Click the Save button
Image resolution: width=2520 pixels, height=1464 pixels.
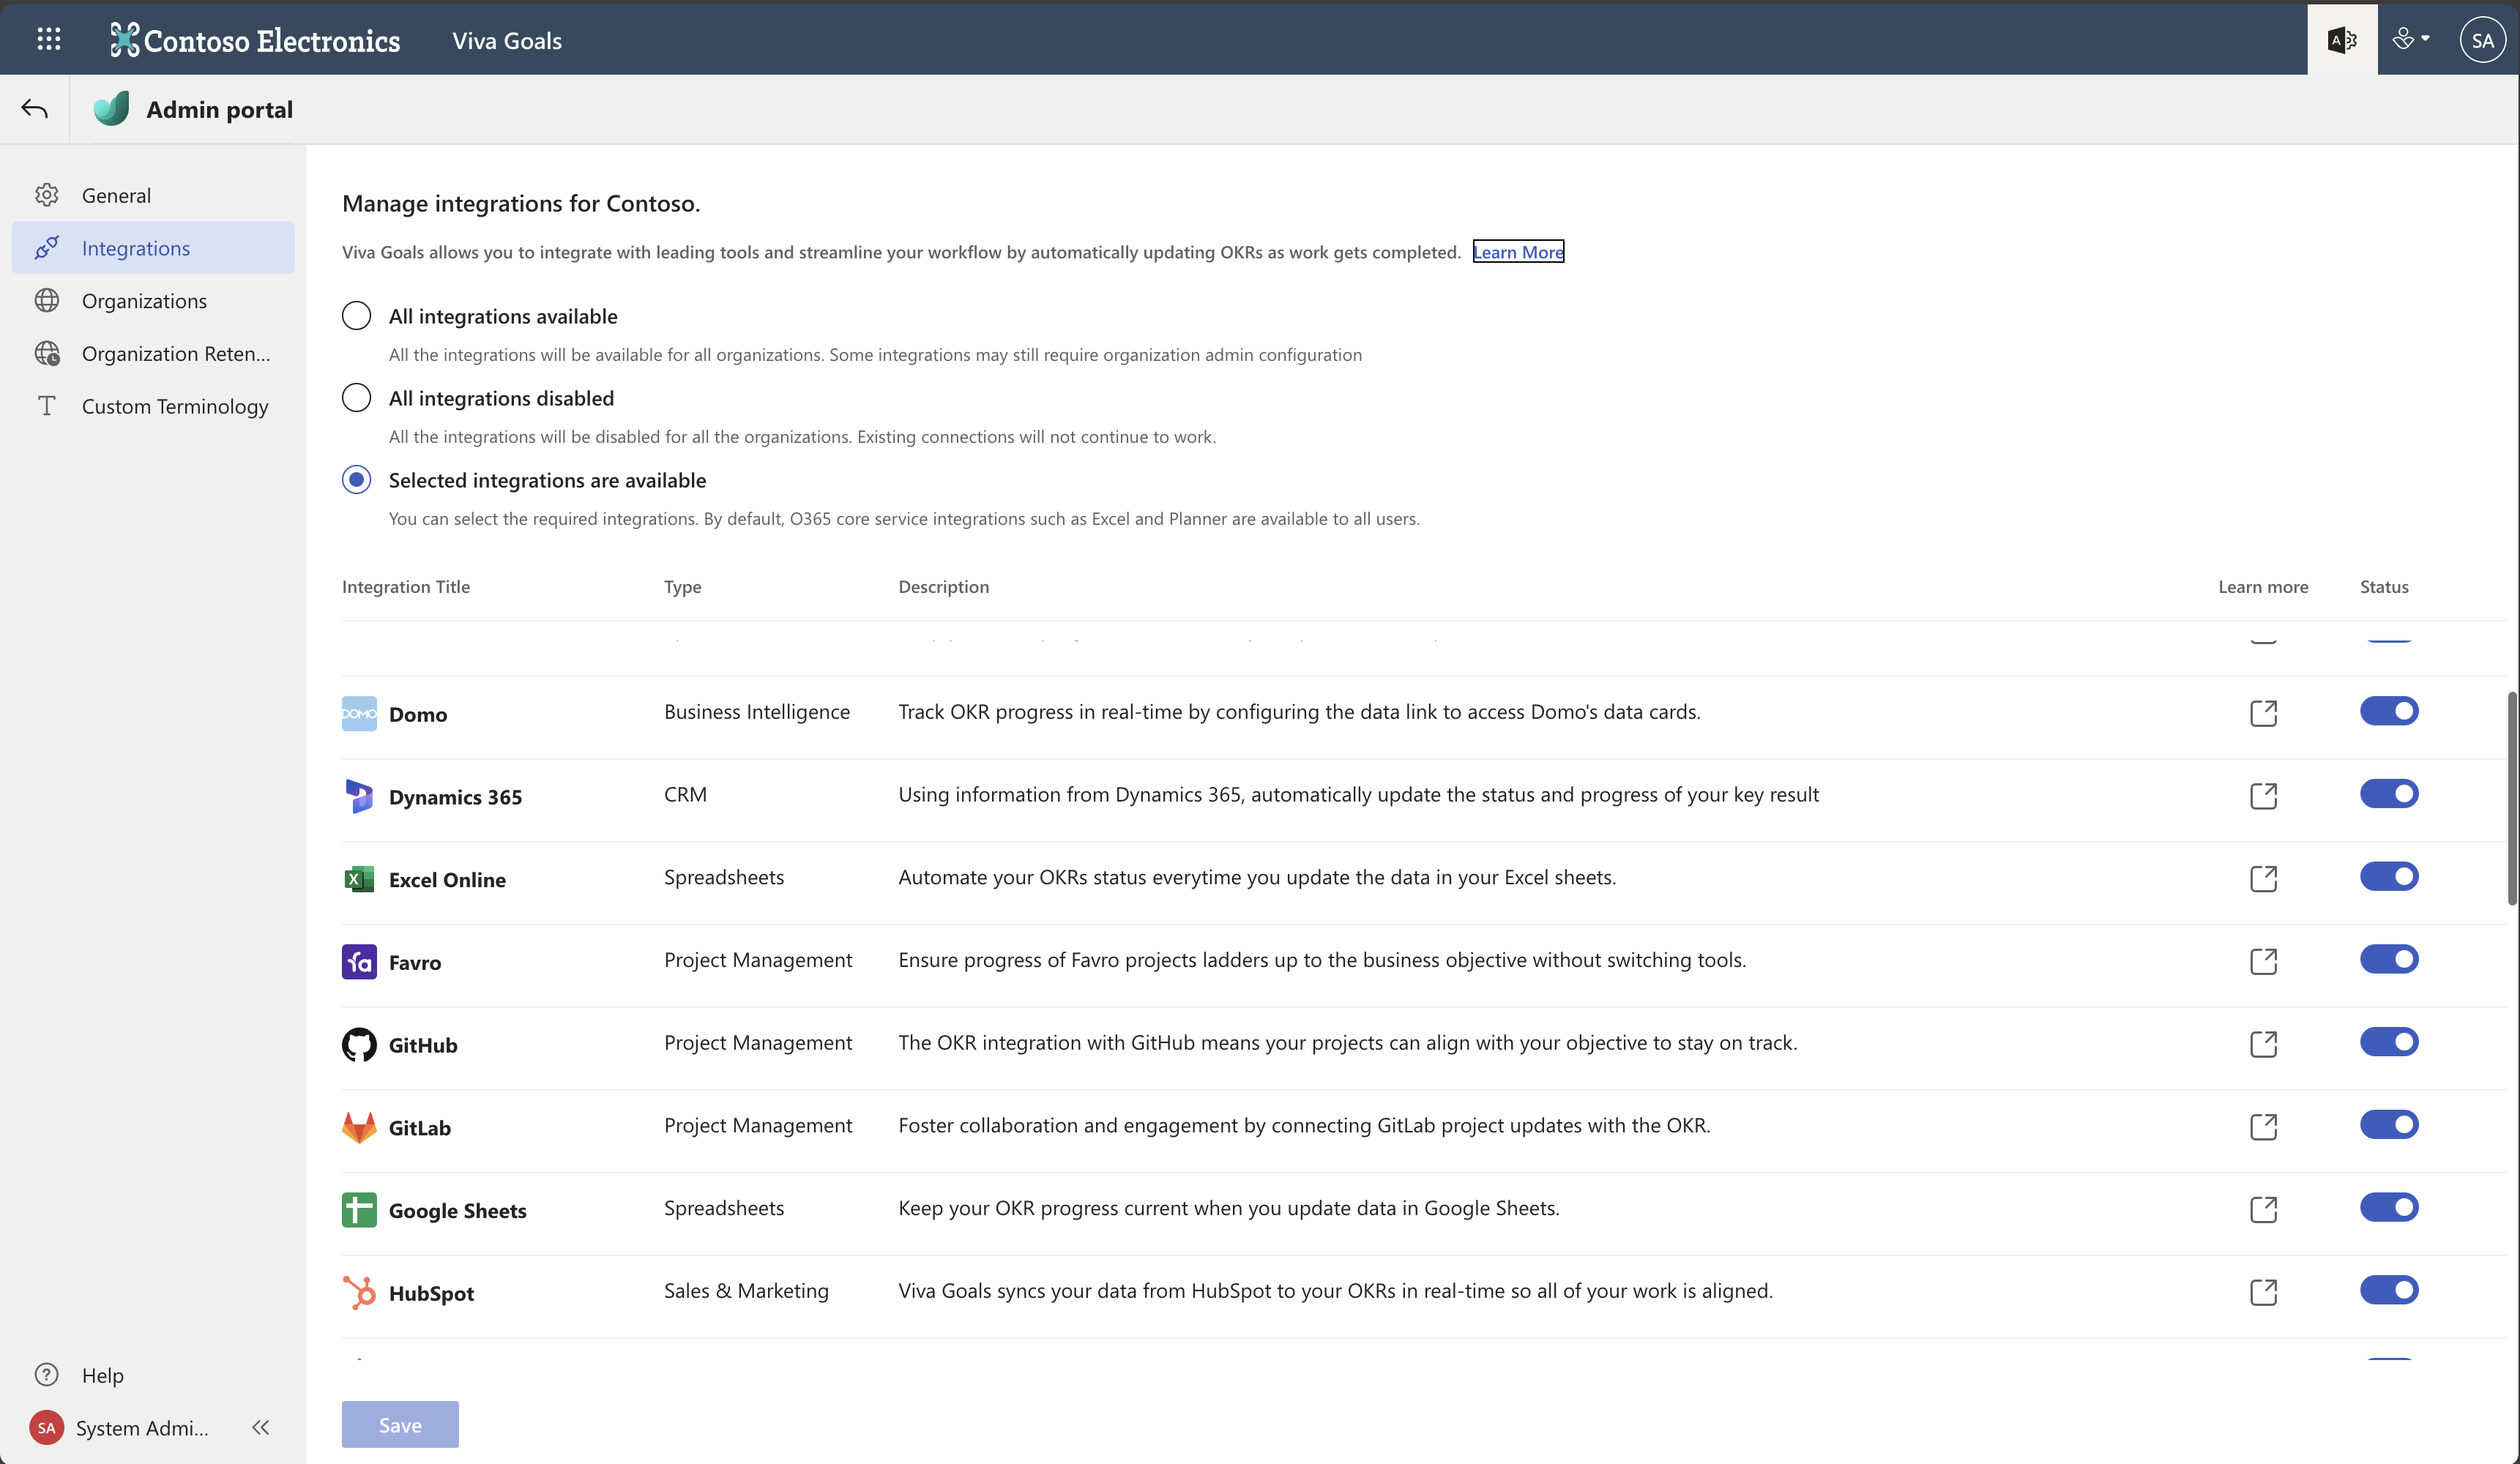click(x=400, y=1424)
